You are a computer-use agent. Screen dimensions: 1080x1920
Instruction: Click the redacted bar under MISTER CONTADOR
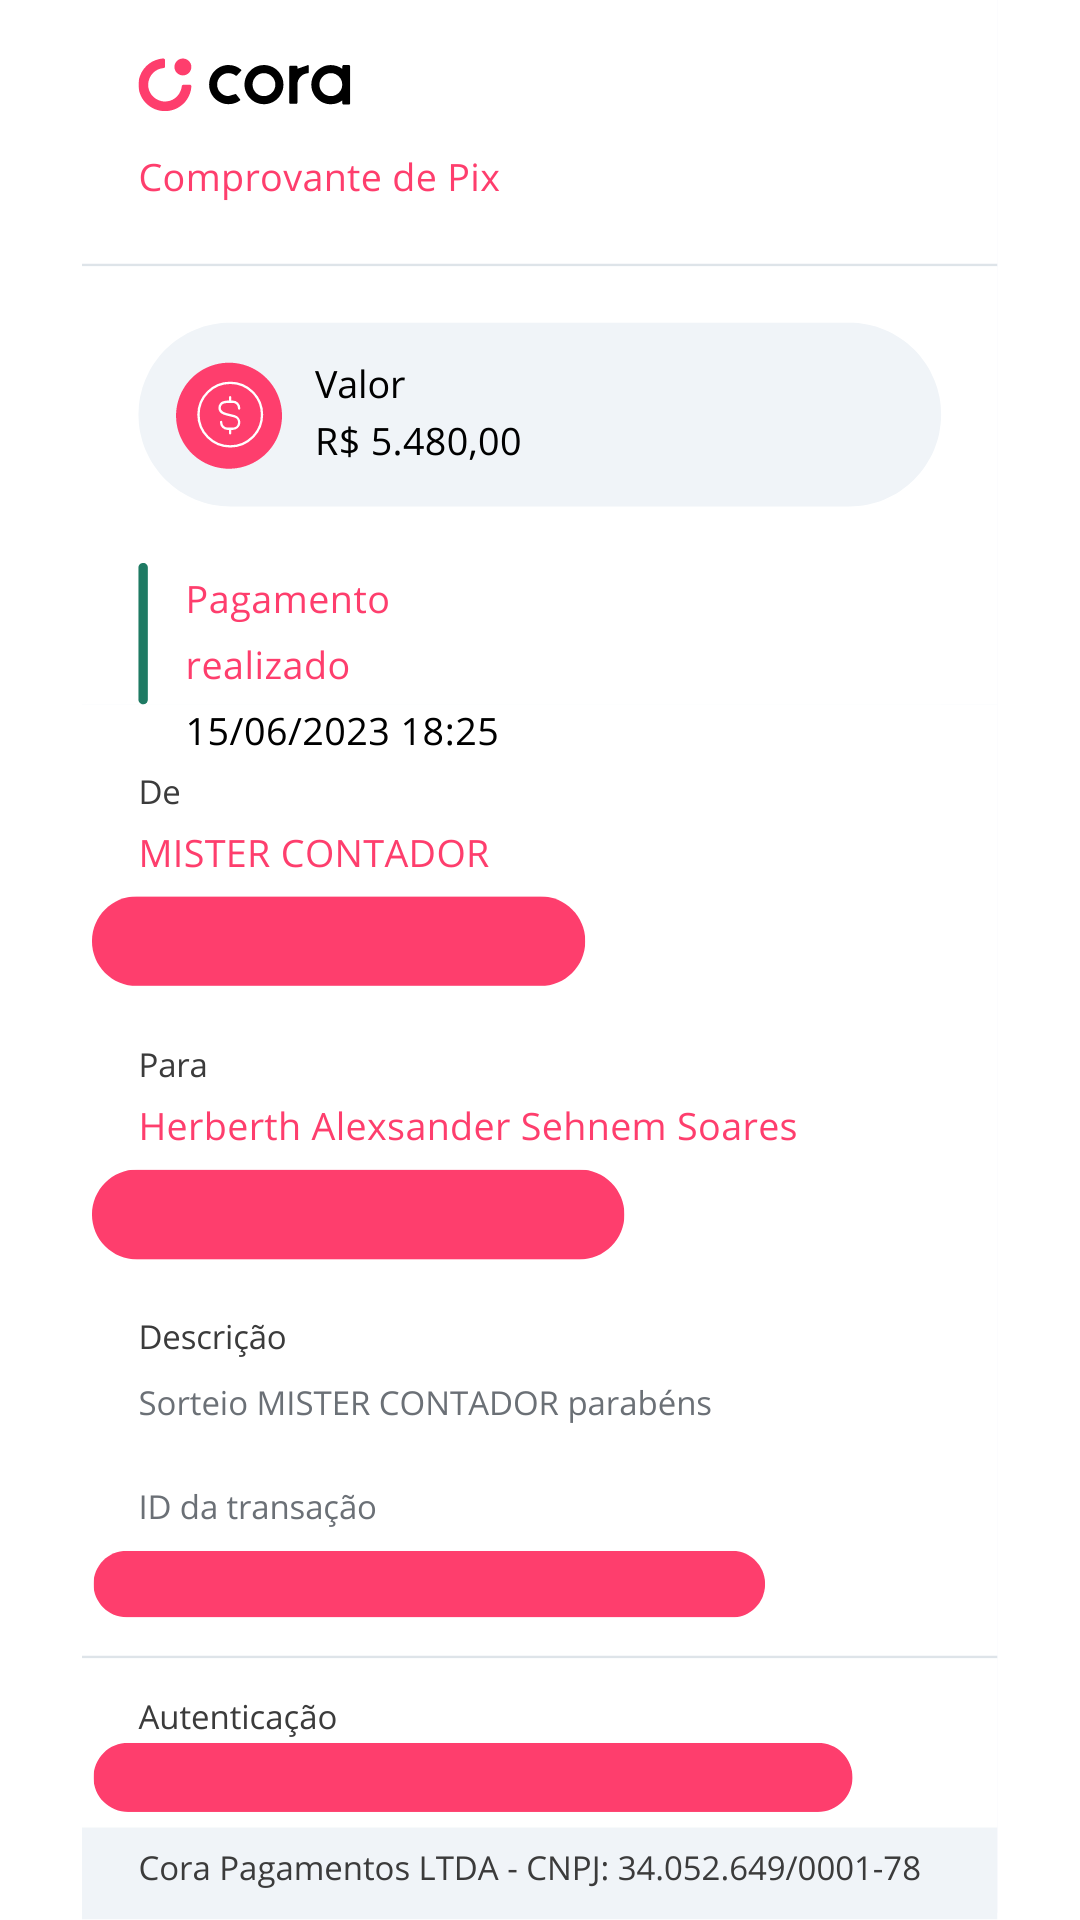click(338, 941)
